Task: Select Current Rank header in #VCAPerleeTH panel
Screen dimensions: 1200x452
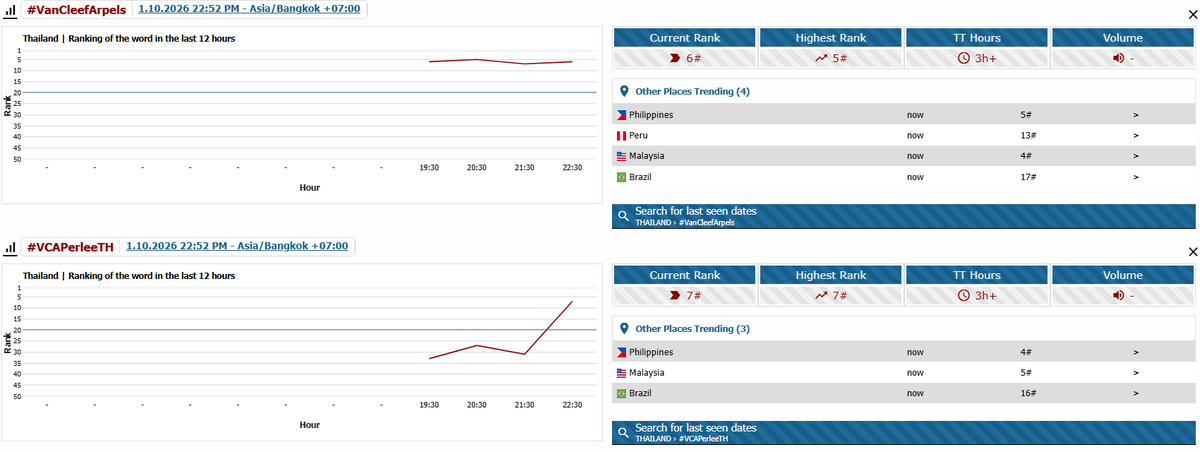Action: pos(684,275)
